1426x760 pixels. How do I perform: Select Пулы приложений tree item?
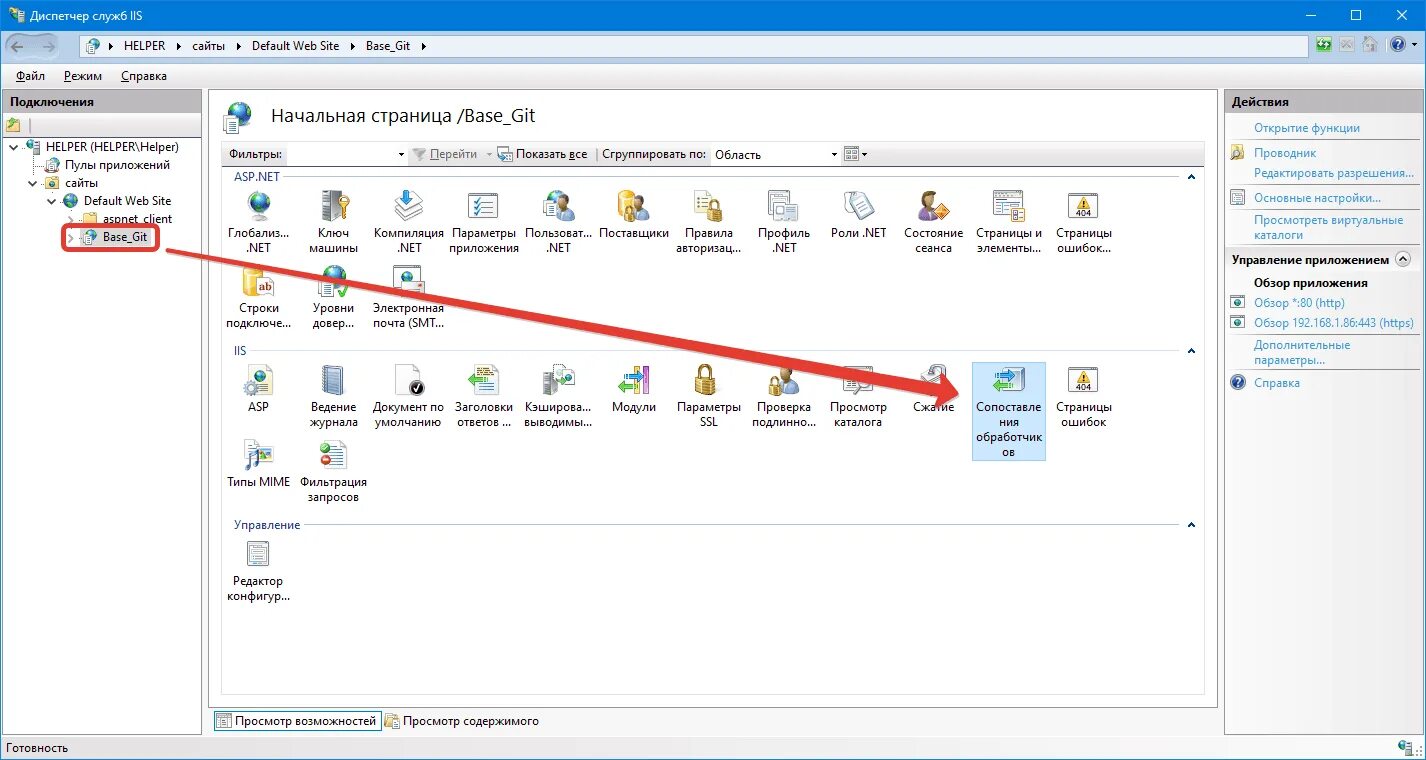(x=117, y=165)
